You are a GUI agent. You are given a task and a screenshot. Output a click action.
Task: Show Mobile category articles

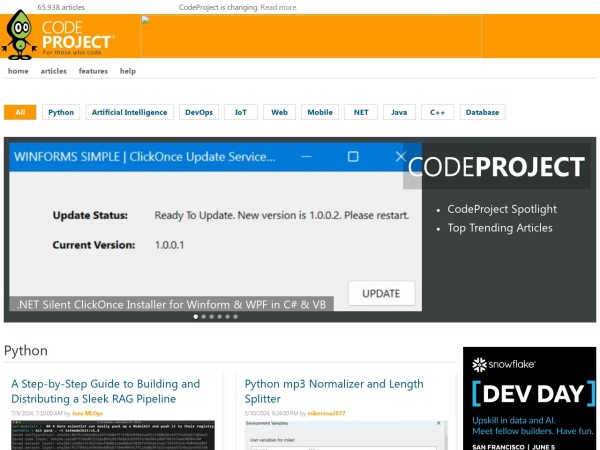coord(320,112)
